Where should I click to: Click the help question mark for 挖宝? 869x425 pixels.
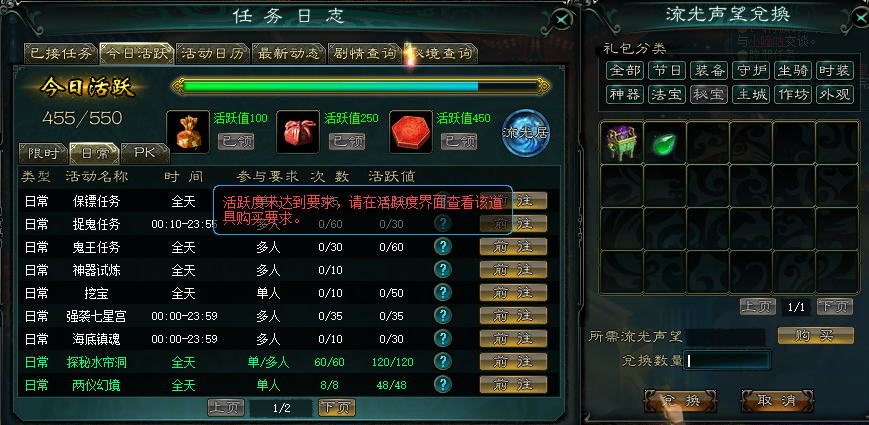click(442, 293)
